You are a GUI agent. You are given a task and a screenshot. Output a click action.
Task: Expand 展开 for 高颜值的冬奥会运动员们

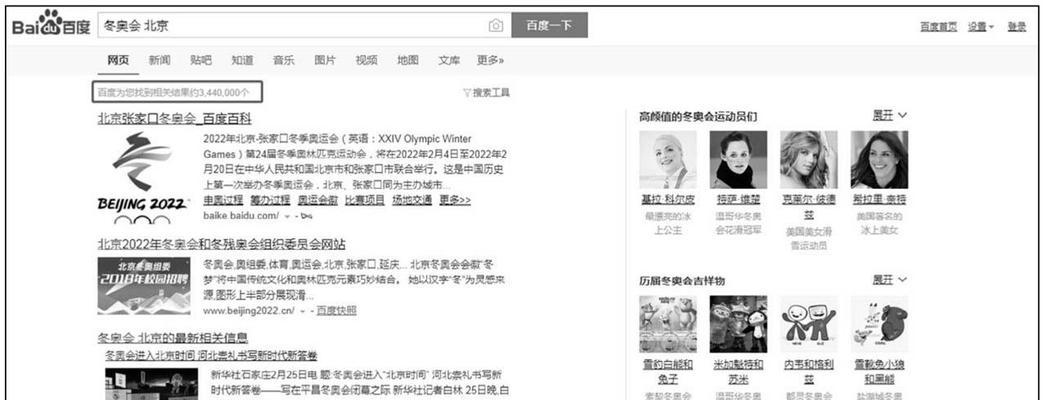pos(889,116)
